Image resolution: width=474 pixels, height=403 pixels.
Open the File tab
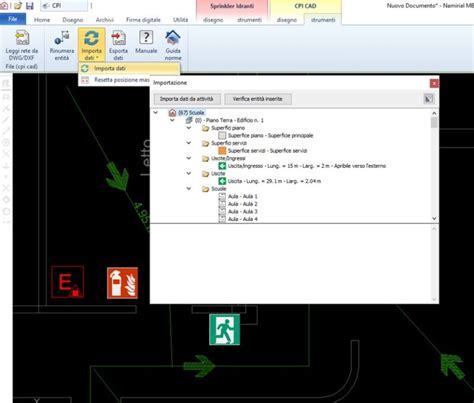pos(13,19)
